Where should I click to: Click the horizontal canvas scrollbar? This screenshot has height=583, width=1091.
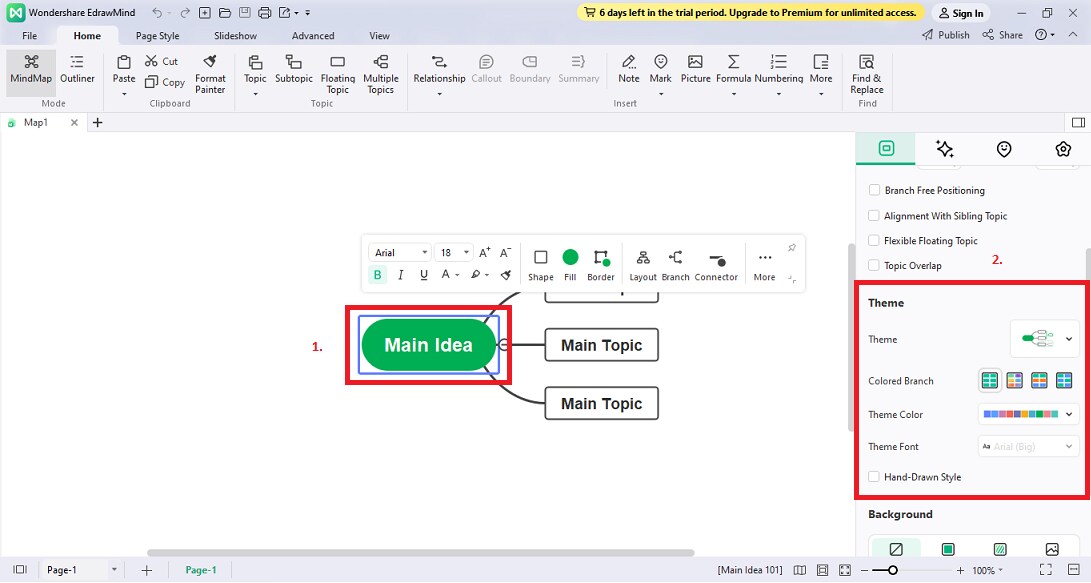coord(420,553)
